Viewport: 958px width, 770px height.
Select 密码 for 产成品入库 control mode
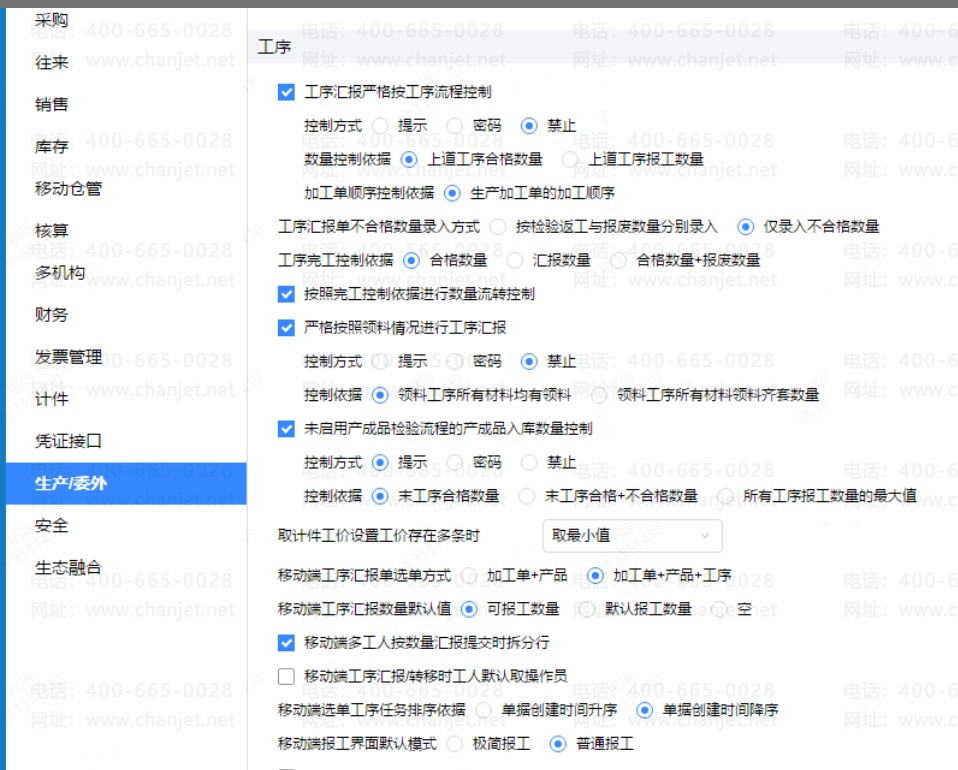pyautogui.click(x=455, y=463)
